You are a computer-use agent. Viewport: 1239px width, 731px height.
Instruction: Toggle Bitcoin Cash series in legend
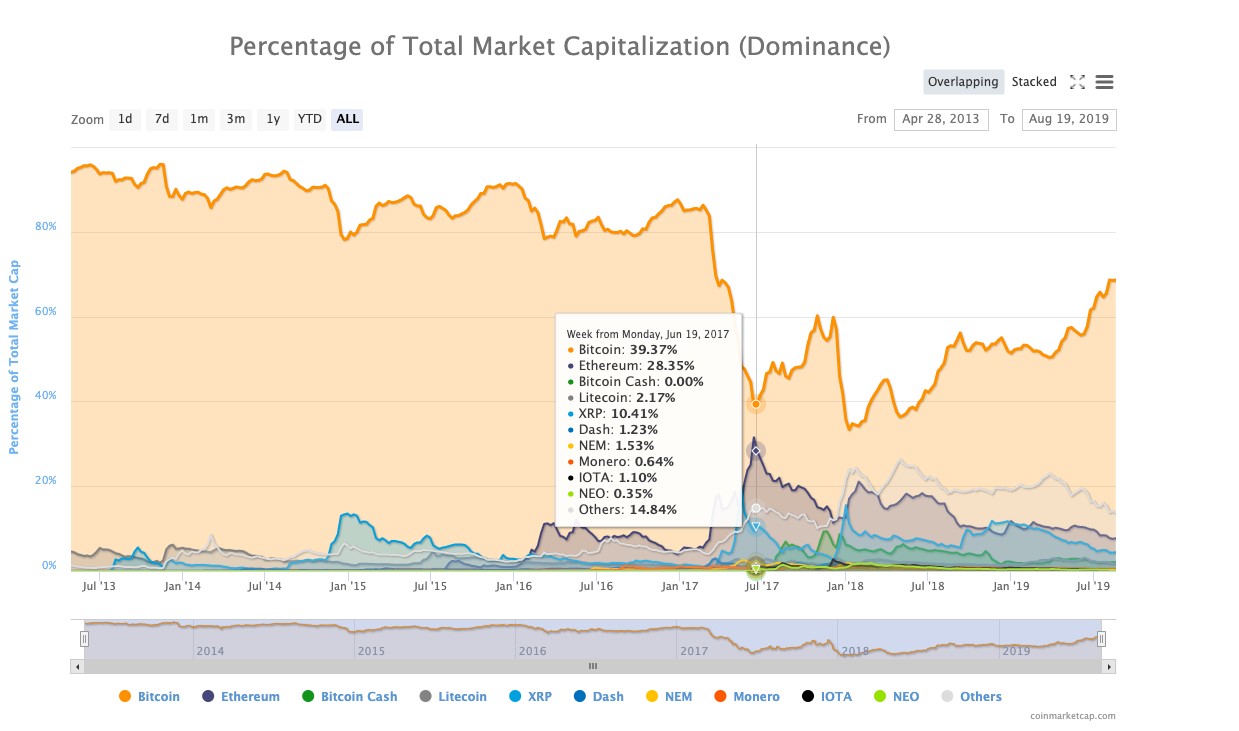pos(350,697)
